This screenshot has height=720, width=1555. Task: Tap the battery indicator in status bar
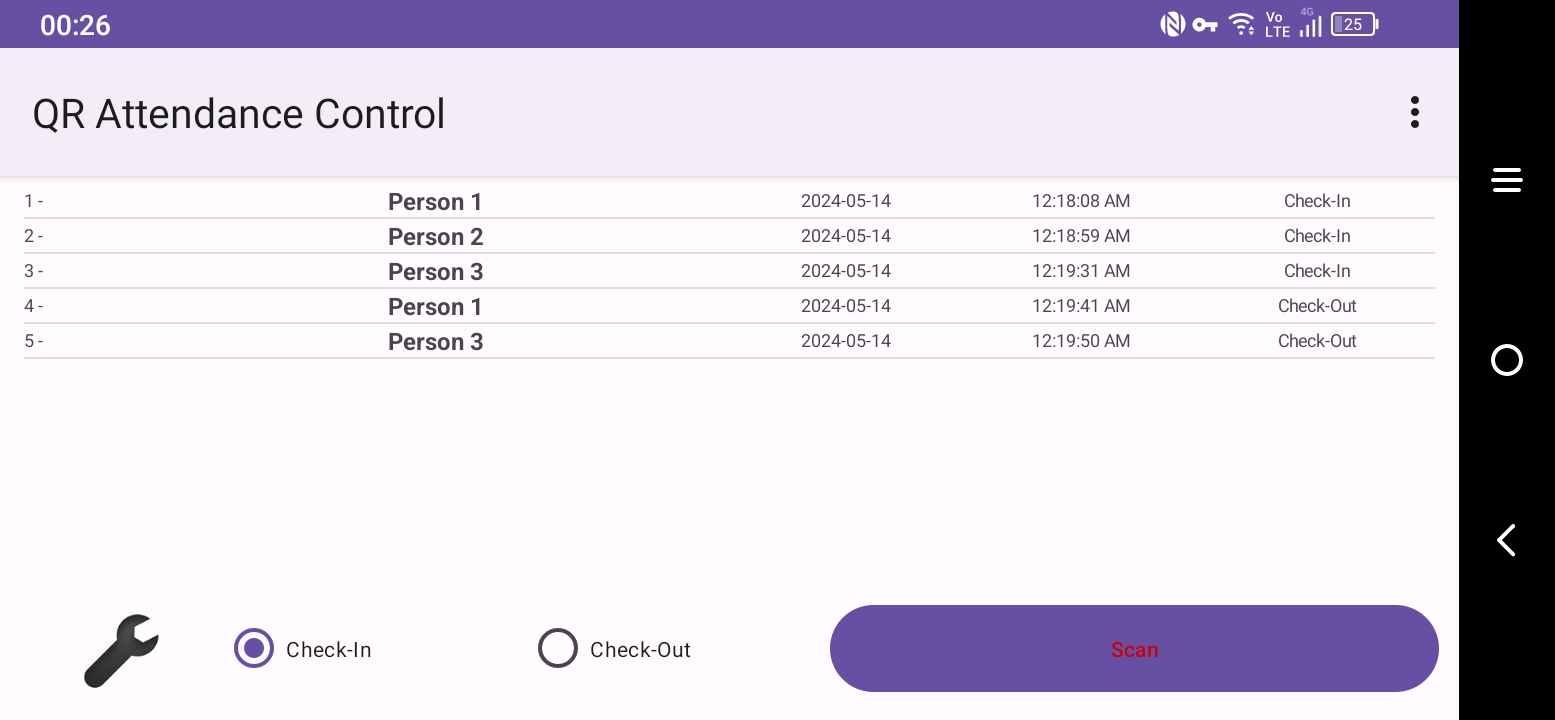[x=1354, y=25]
